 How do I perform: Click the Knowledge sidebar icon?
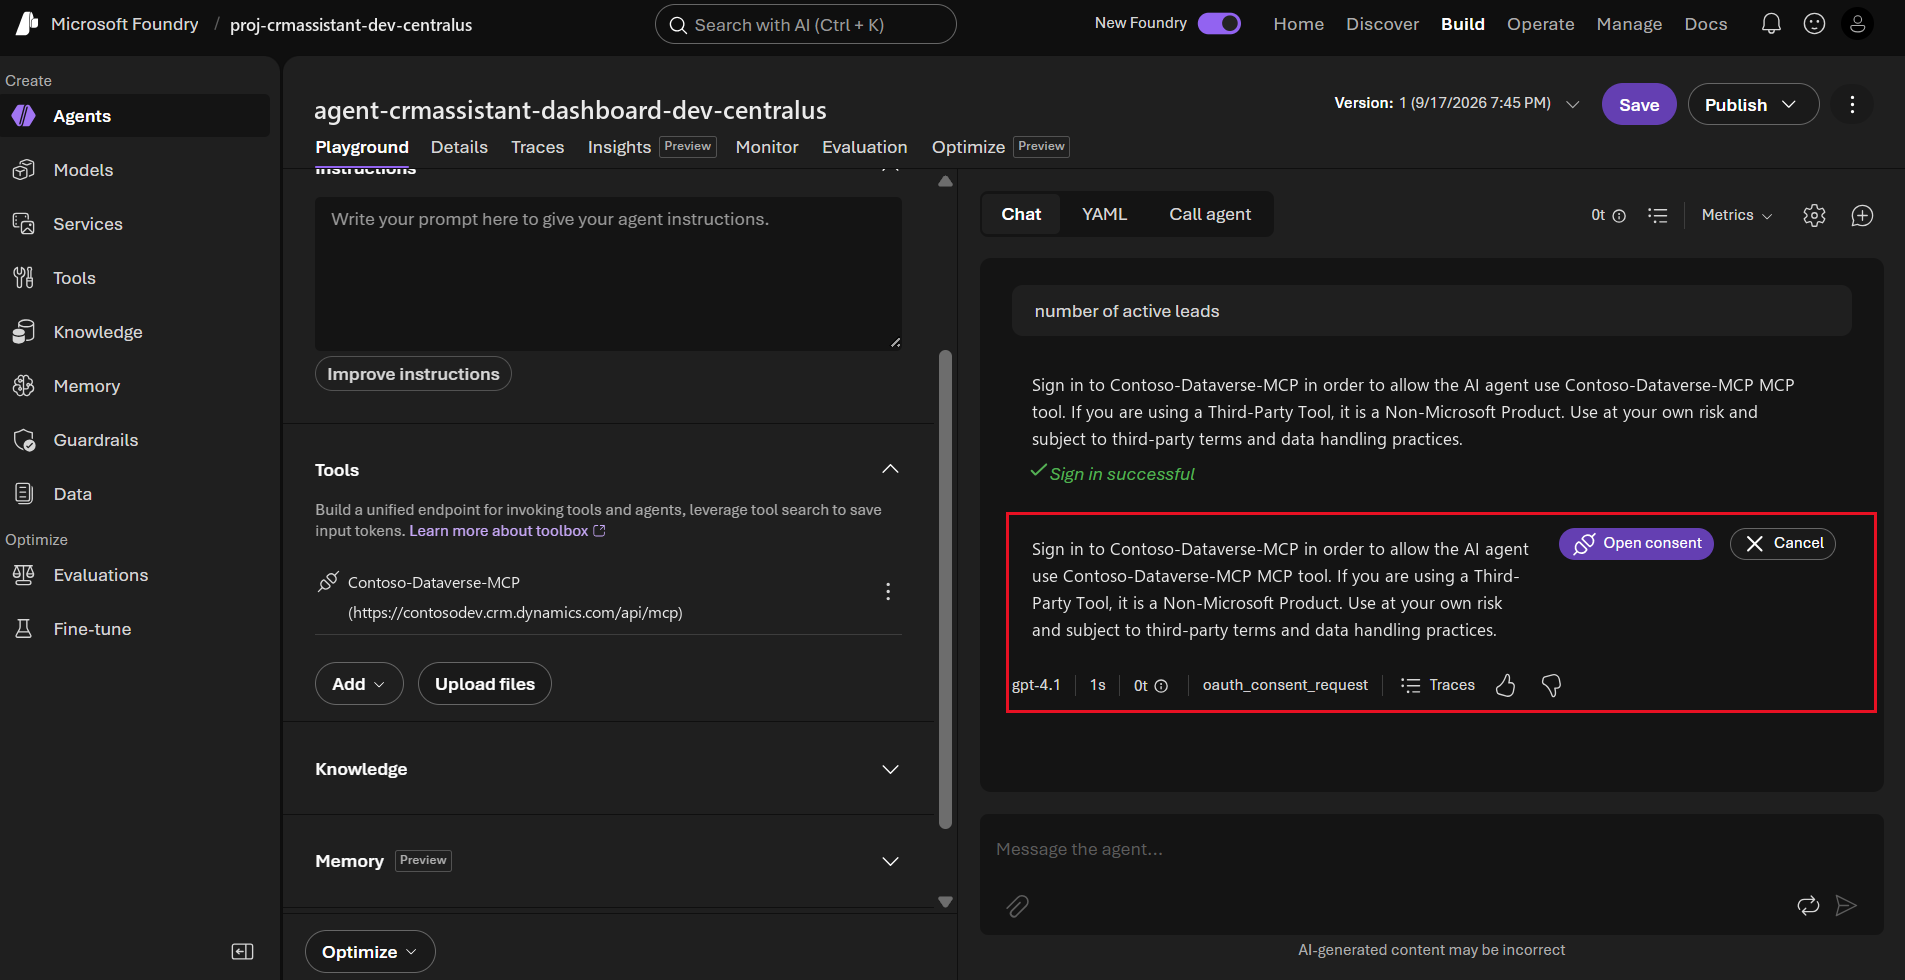24,332
